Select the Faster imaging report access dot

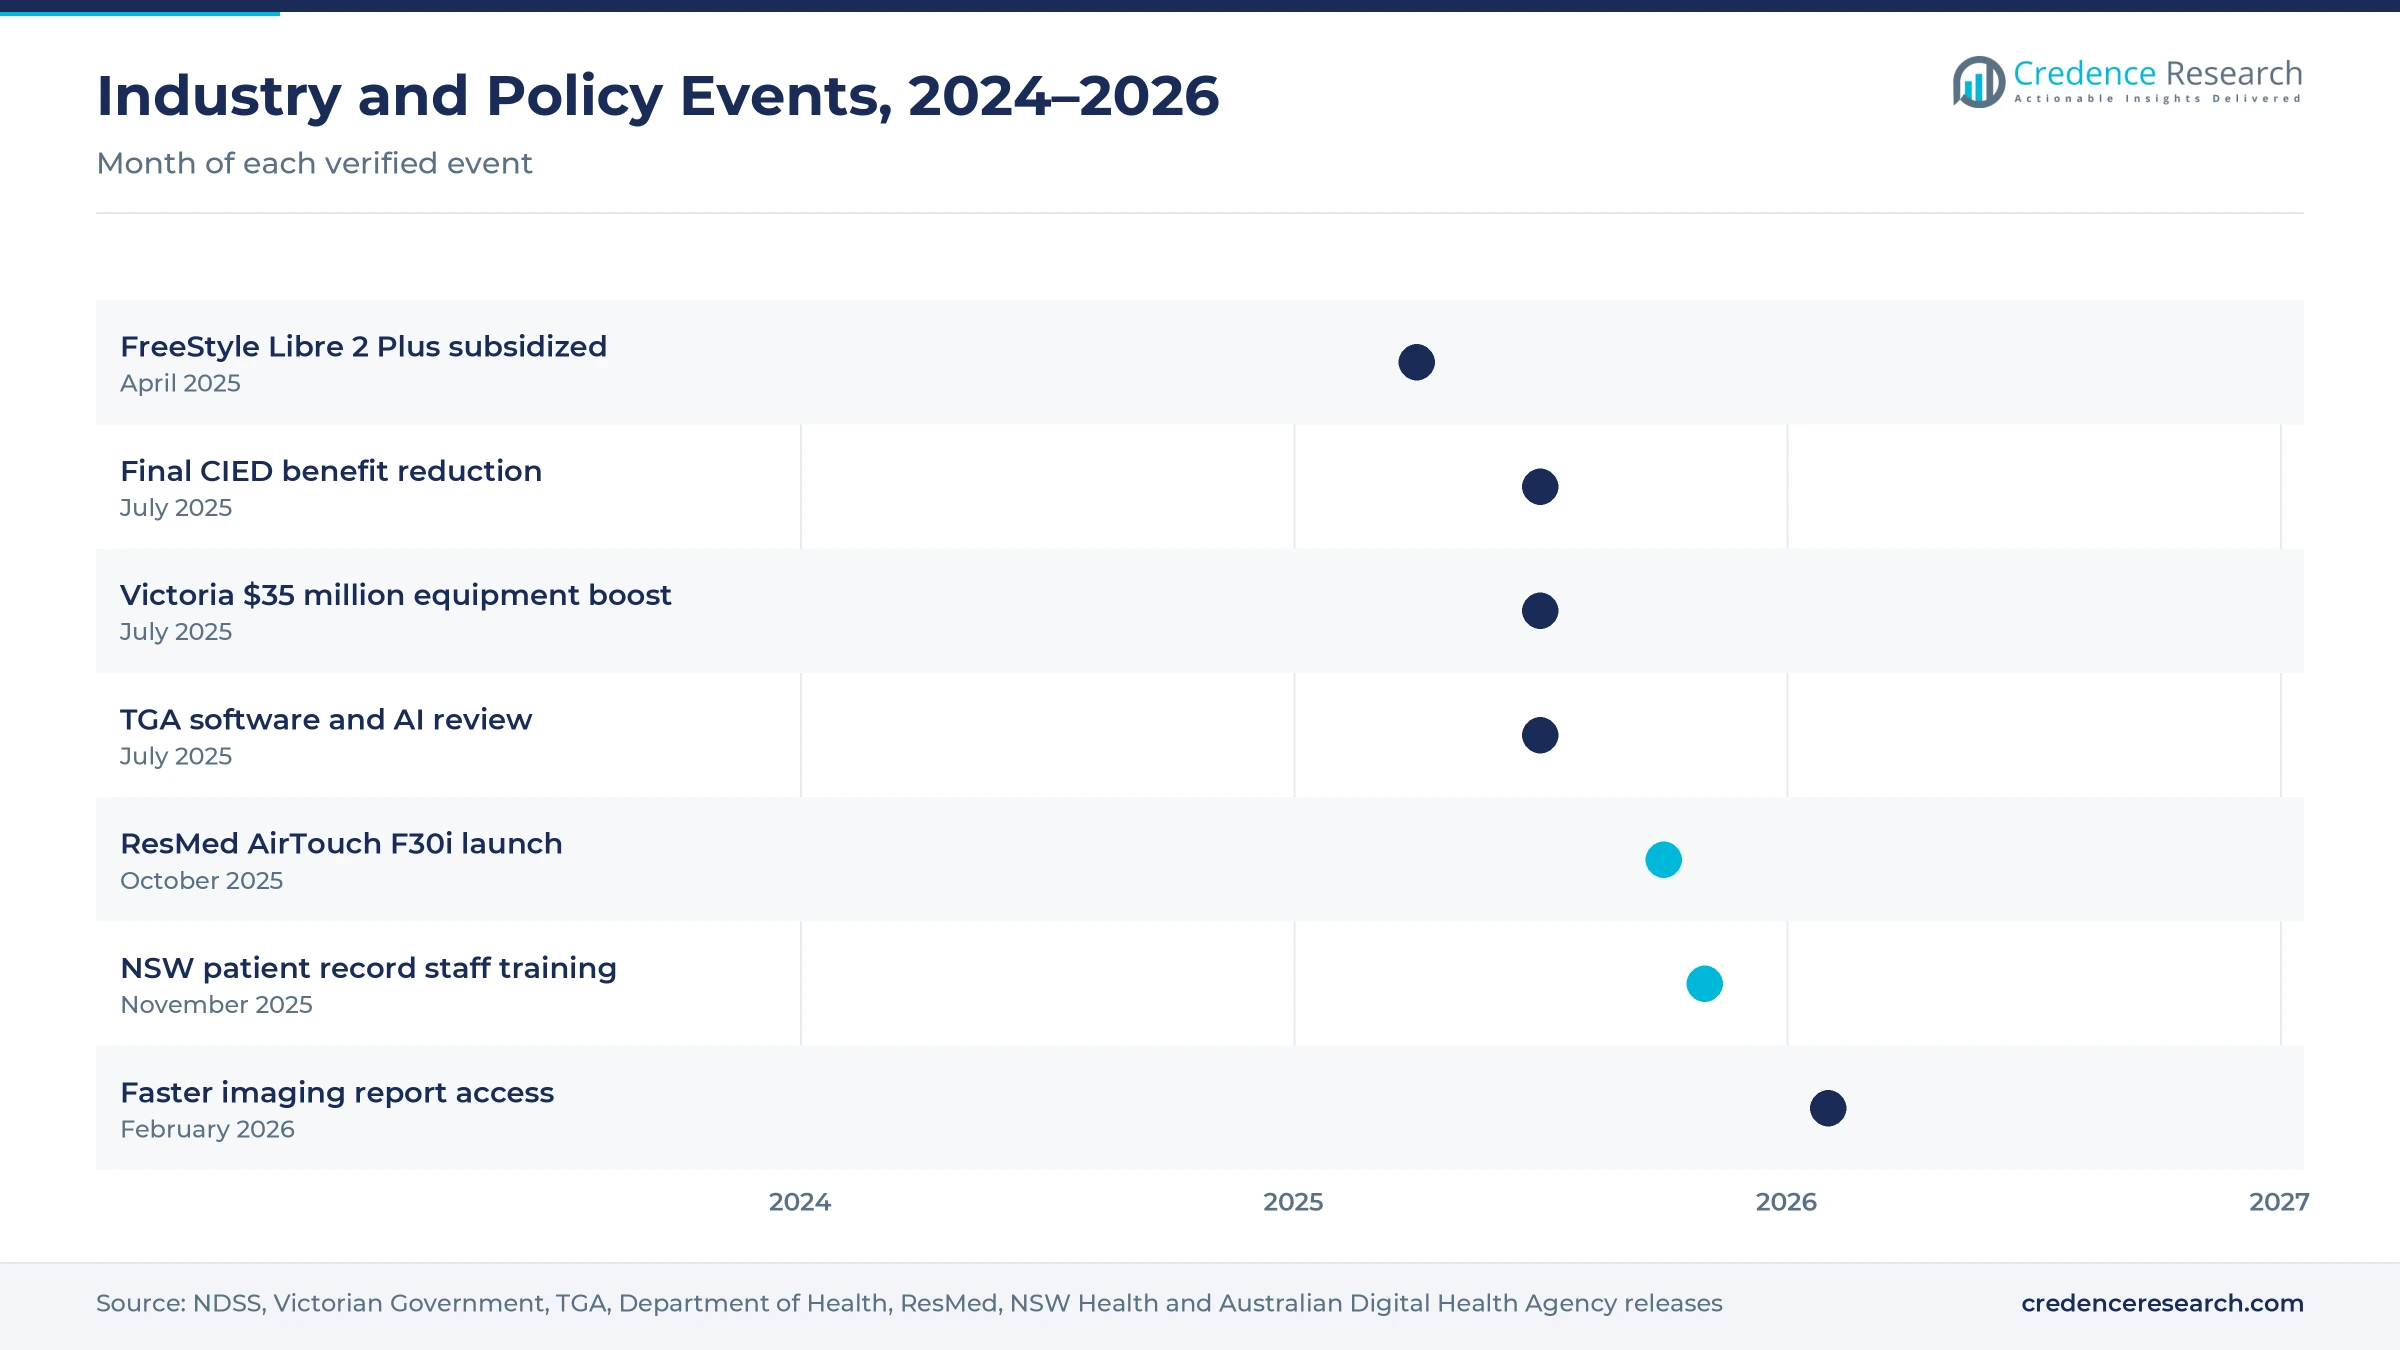1828,1108
